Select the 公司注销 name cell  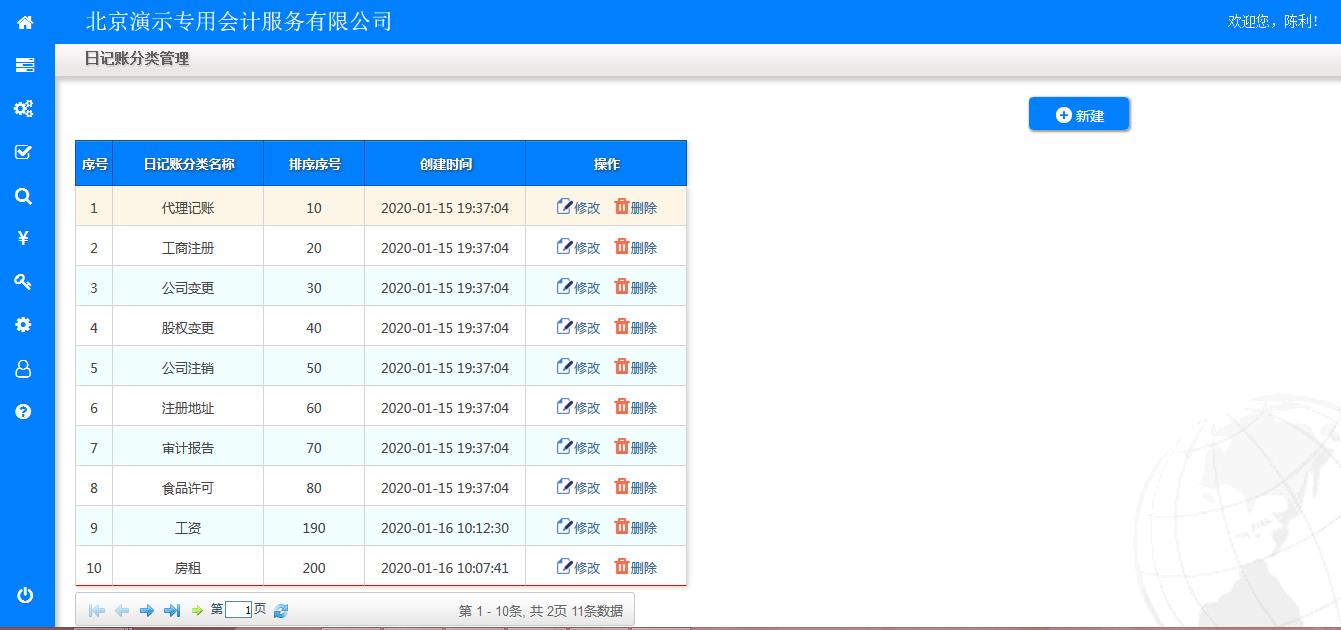pos(188,367)
